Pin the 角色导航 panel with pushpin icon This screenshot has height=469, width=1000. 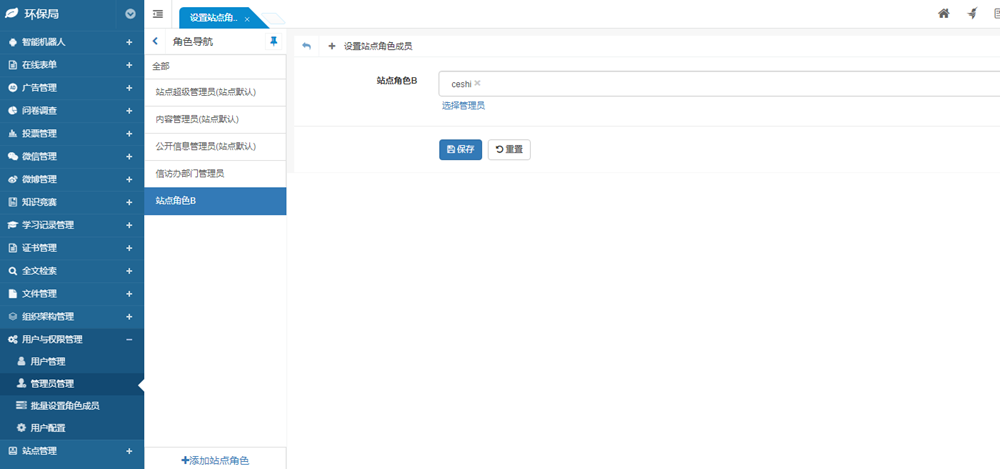(274, 42)
